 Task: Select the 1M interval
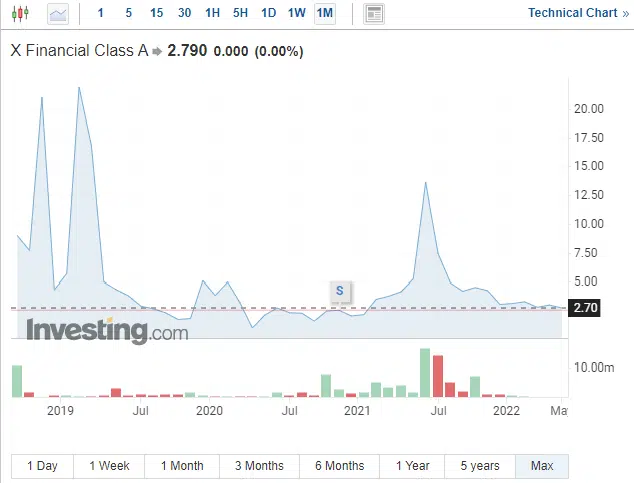(325, 13)
